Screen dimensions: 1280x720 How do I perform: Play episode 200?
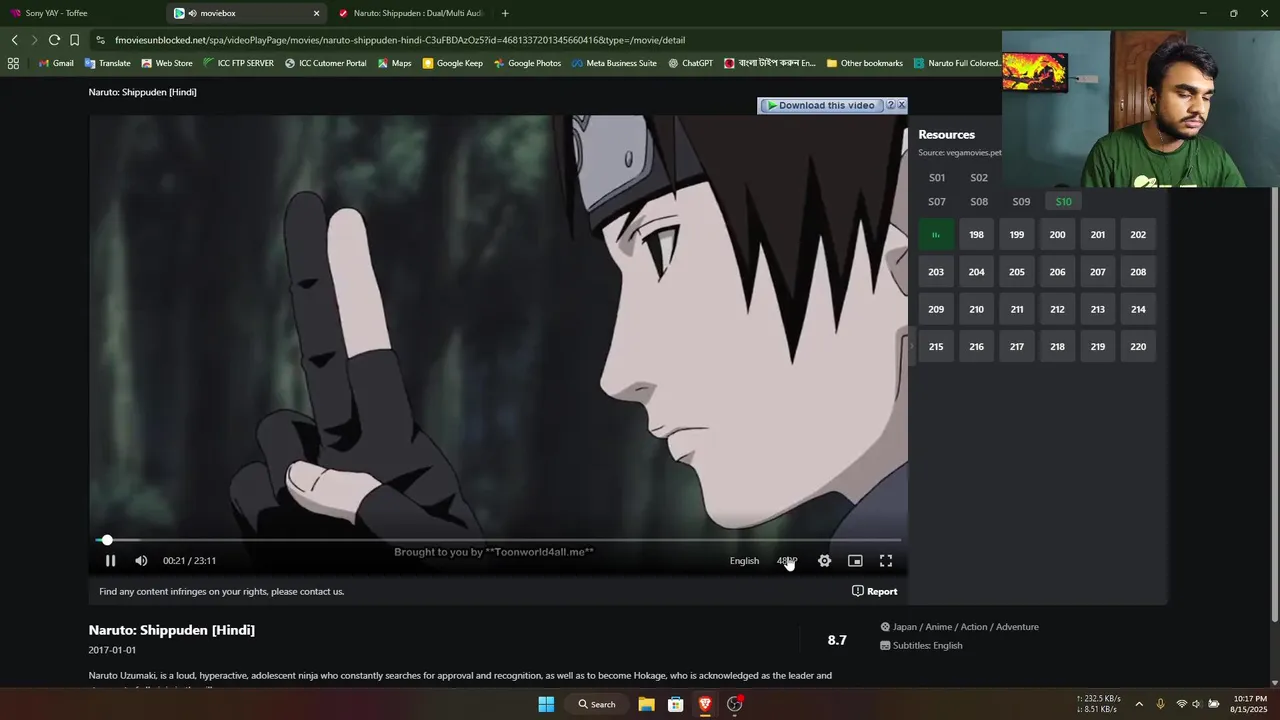(1057, 235)
